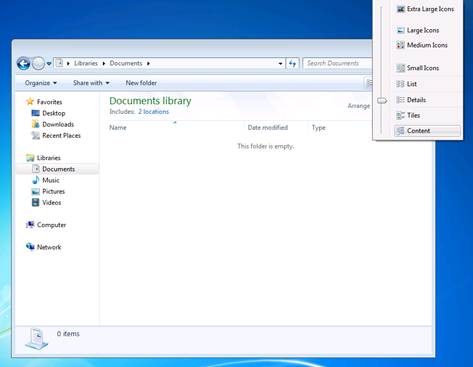
Task: Click the blue Back navigation arrow
Action: 24,63
